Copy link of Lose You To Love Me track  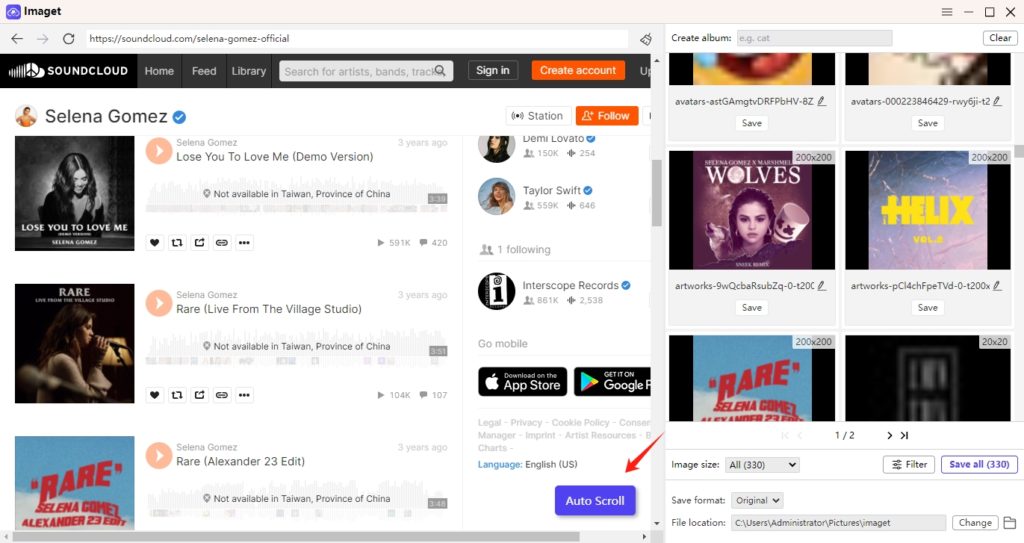pyautogui.click(x=222, y=242)
